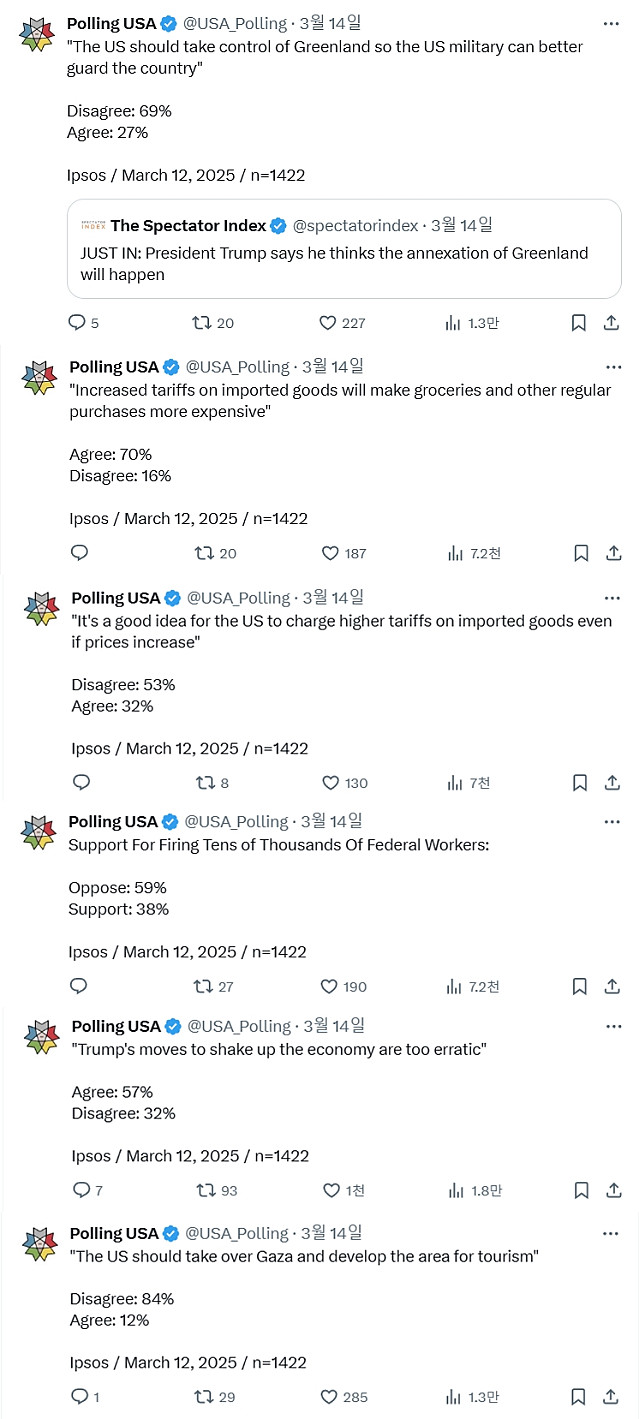
Task: Open The Spectator Index profile name
Action: (x=189, y=226)
